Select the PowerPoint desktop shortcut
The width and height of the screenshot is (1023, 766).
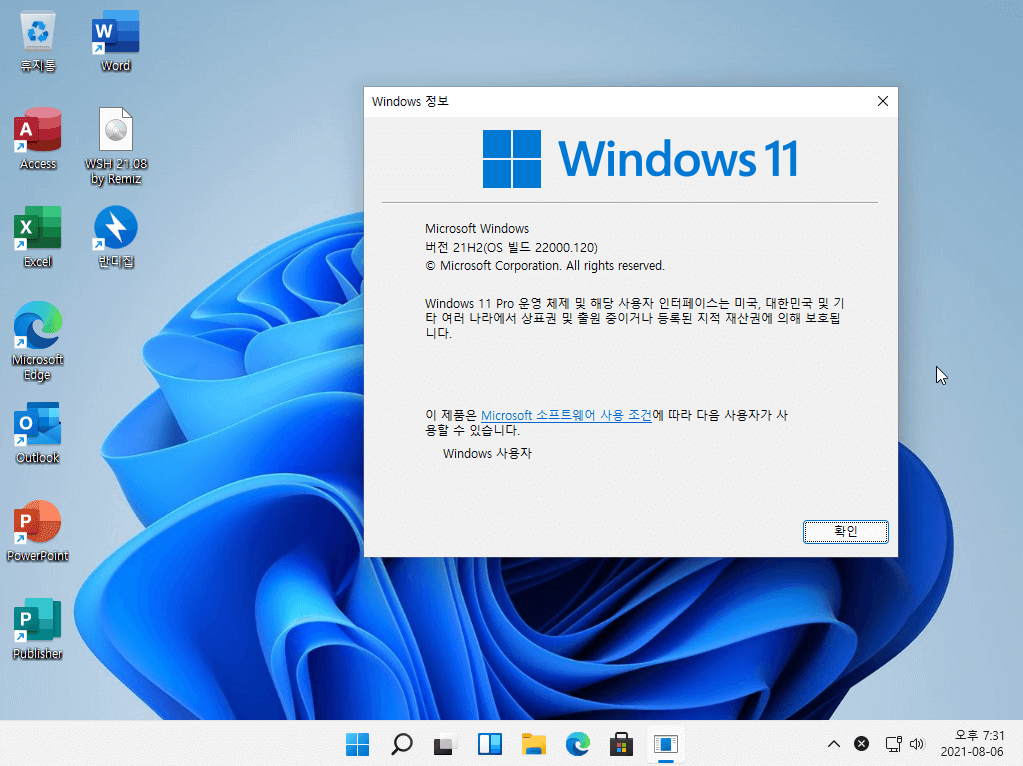(38, 530)
